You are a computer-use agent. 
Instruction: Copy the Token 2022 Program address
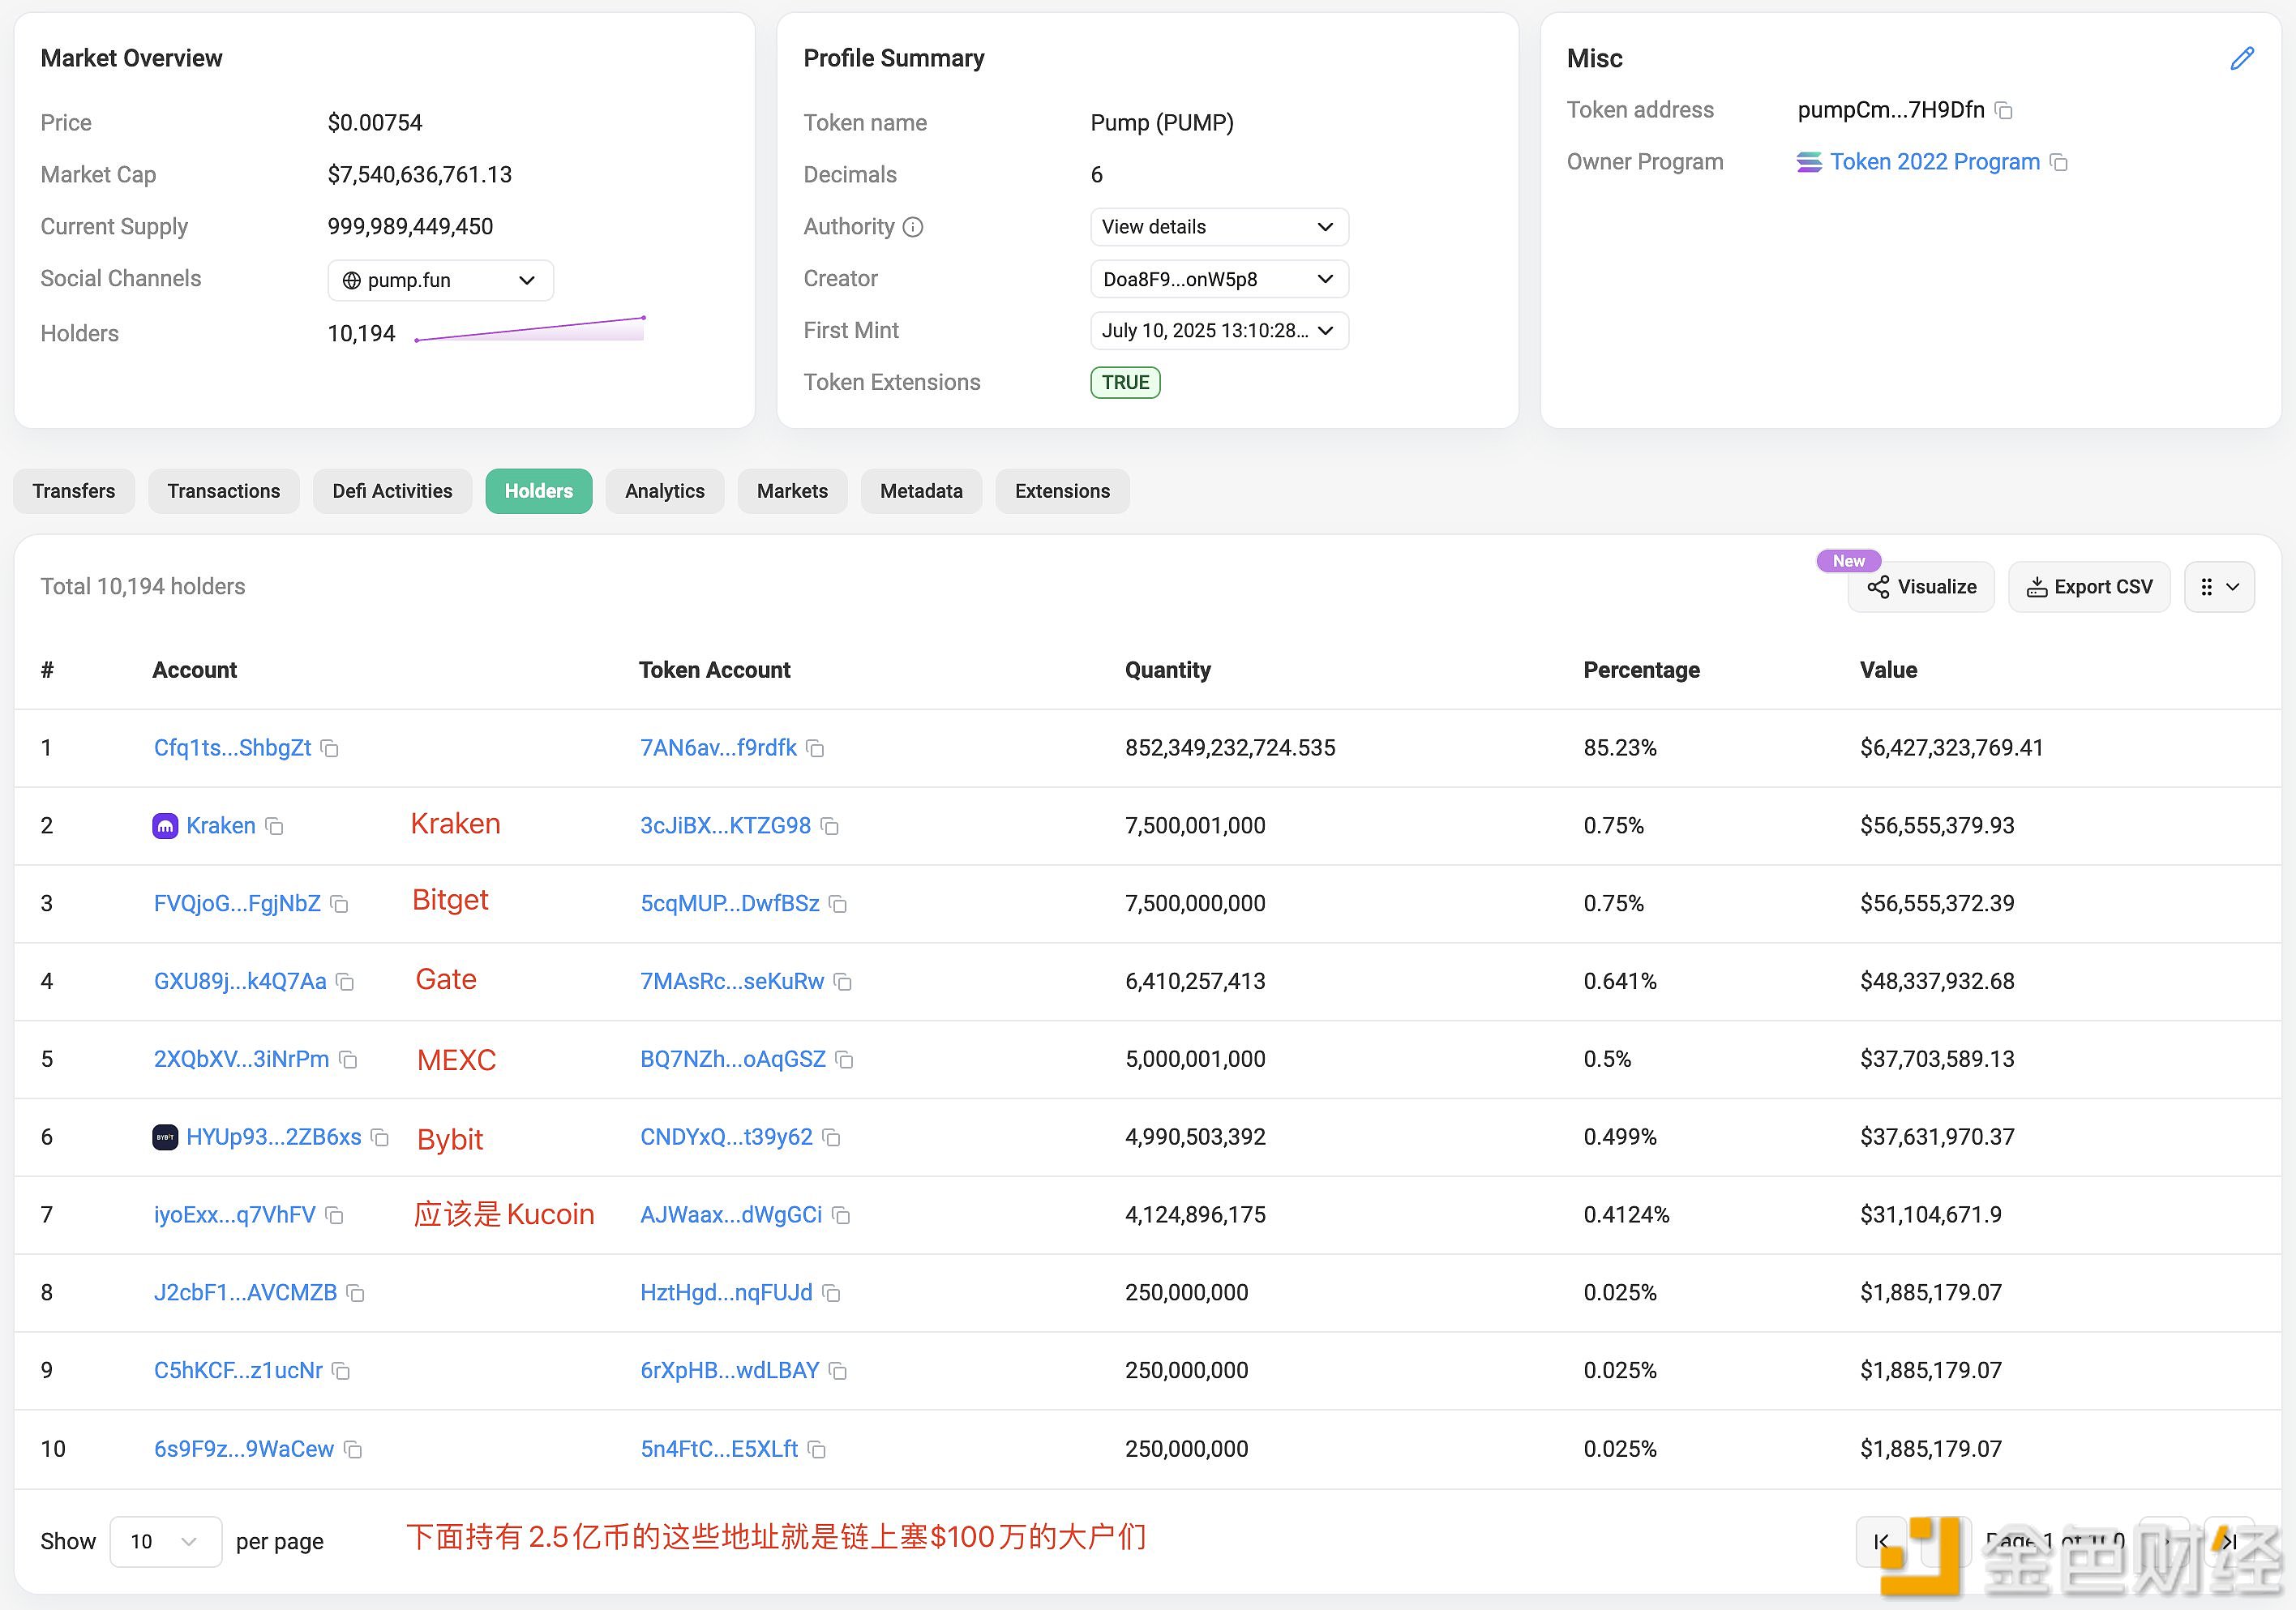click(x=2058, y=163)
